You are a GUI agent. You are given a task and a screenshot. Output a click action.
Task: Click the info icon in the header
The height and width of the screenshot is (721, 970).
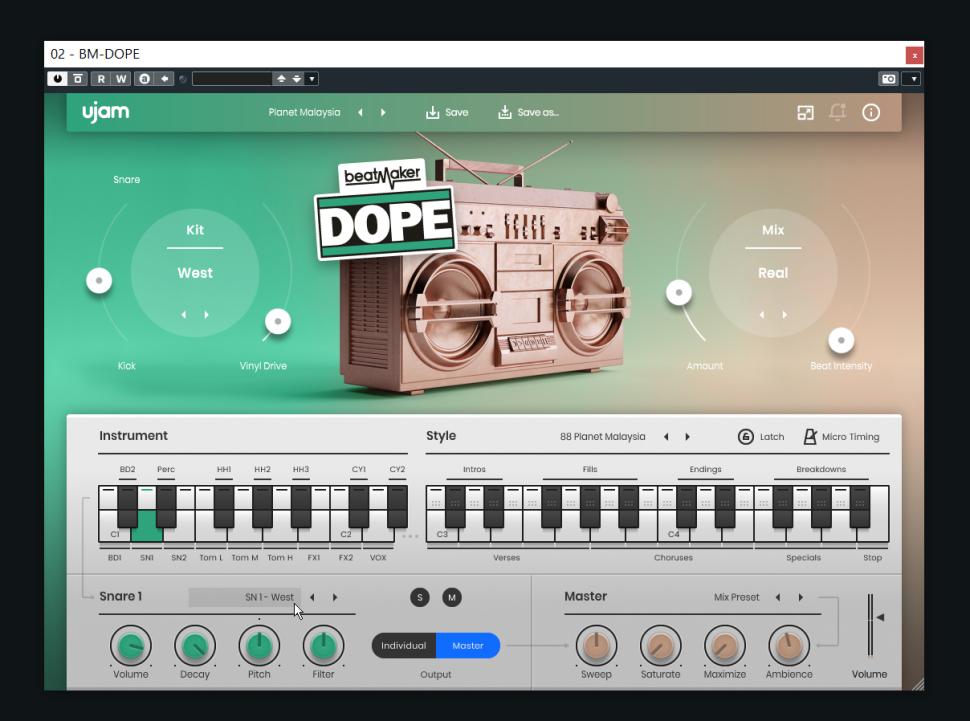point(871,113)
